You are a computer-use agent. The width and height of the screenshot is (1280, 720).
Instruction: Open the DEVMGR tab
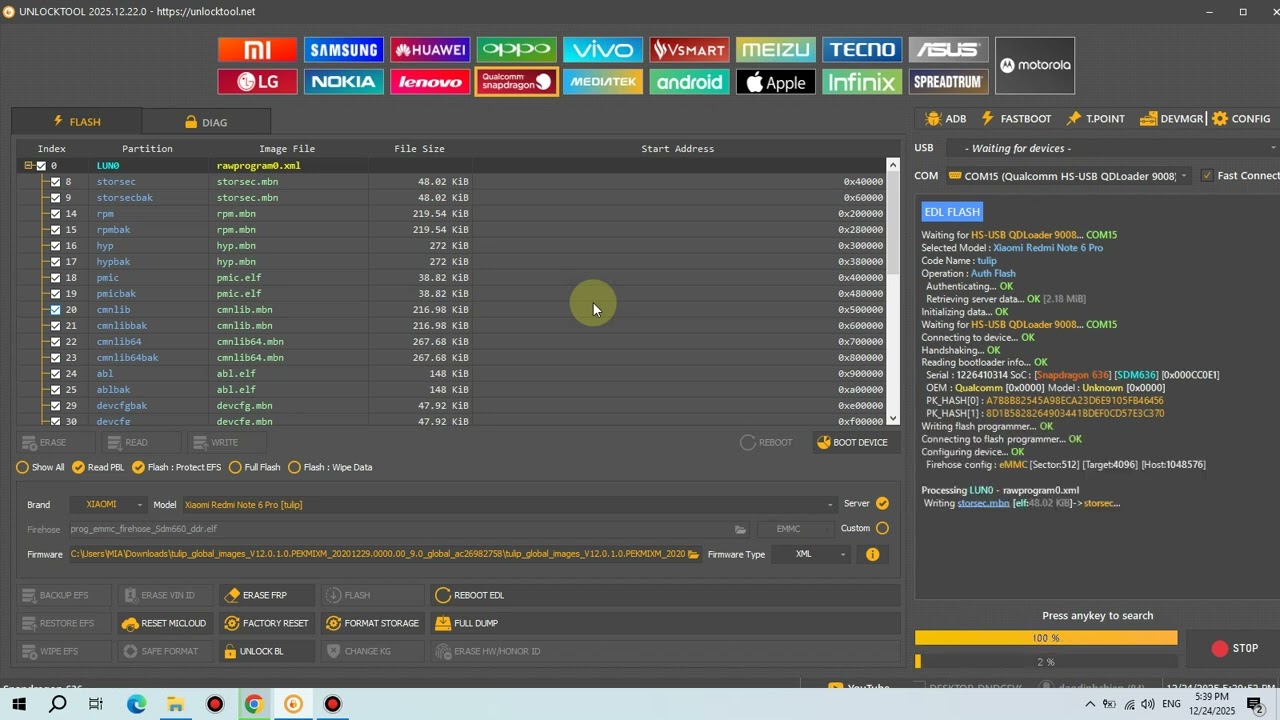point(1171,119)
